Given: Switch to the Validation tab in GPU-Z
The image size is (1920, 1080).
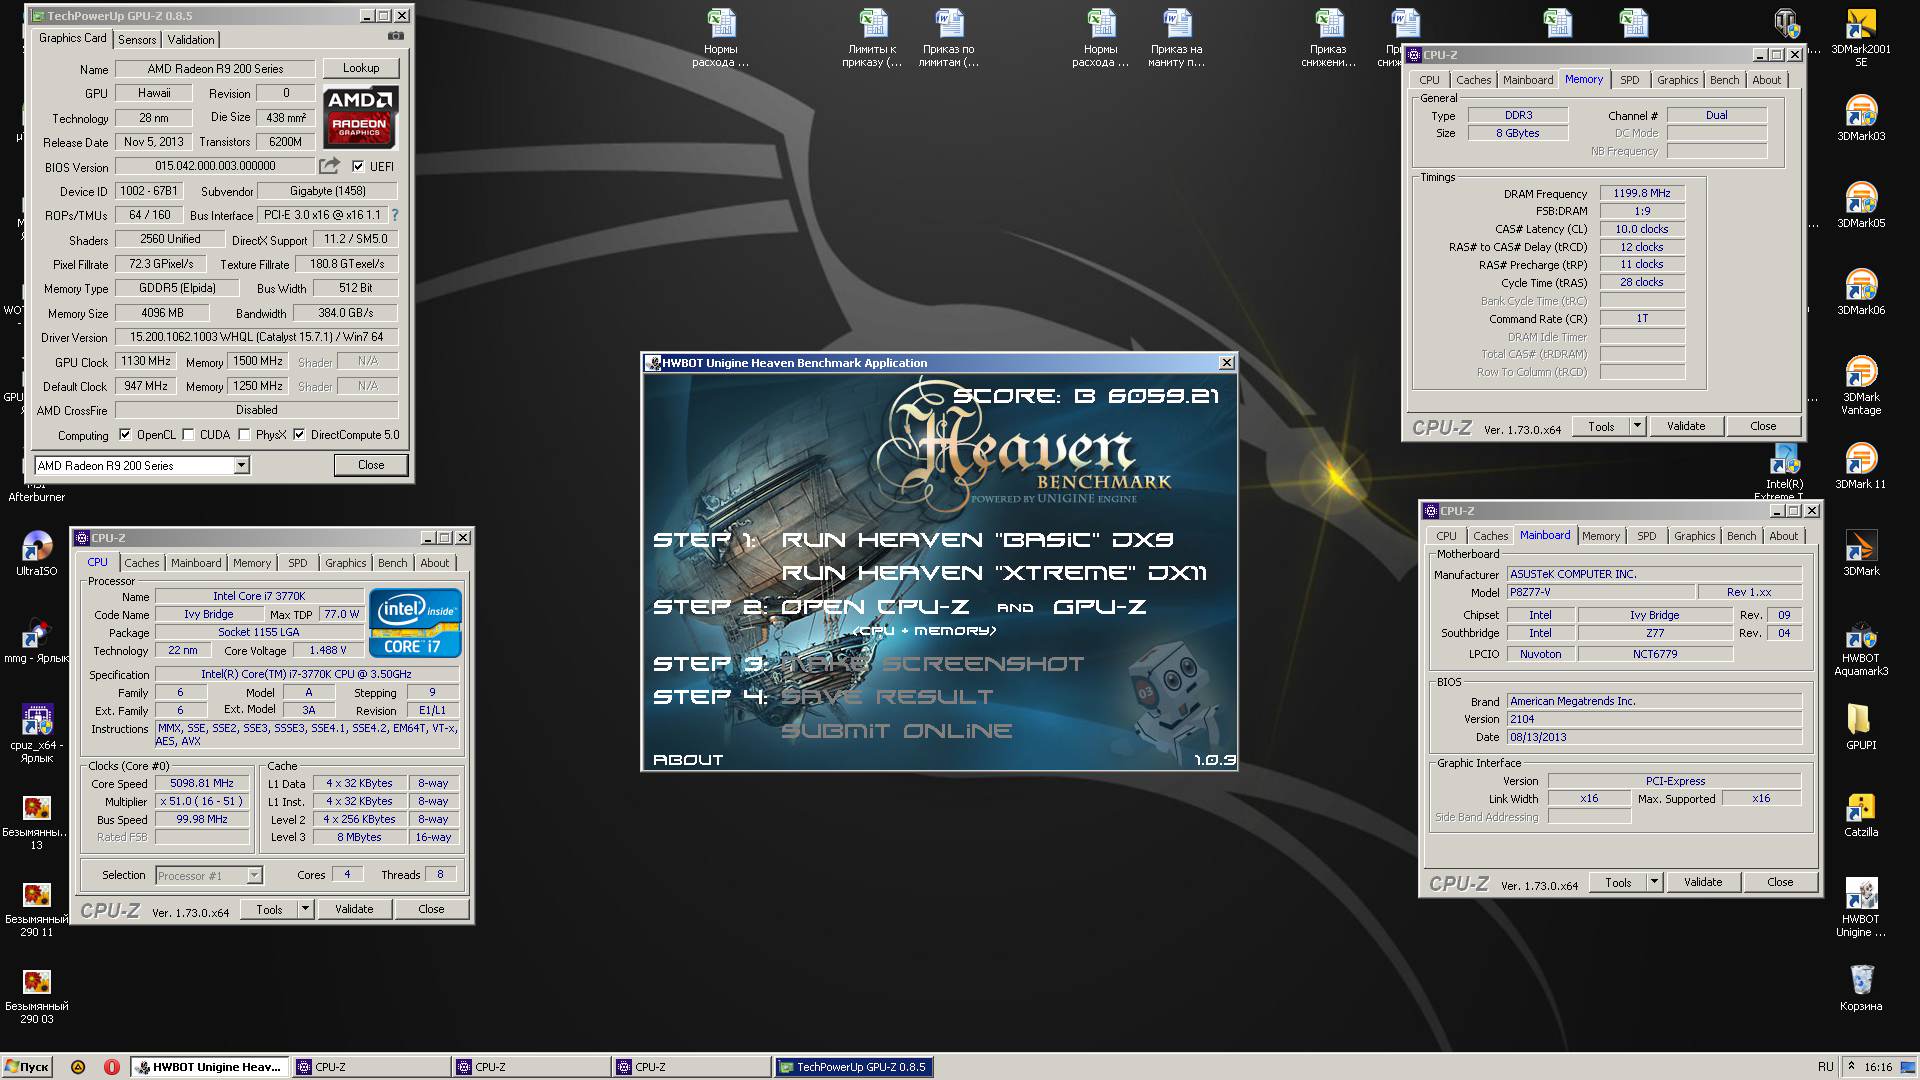Looking at the screenshot, I should click(190, 40).
